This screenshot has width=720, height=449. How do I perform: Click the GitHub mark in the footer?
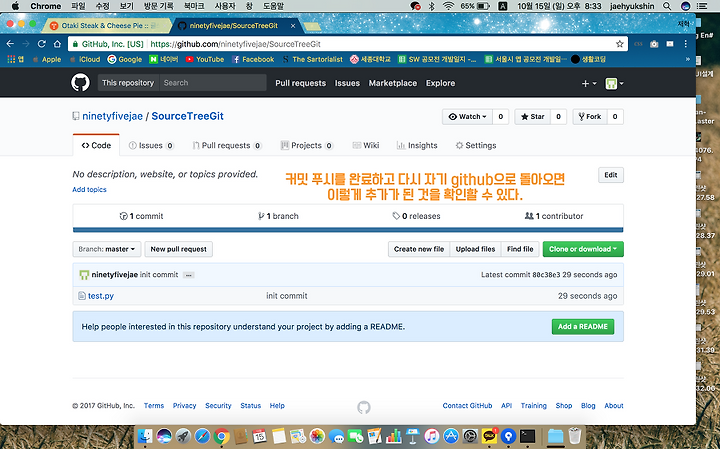click(364, 407)
